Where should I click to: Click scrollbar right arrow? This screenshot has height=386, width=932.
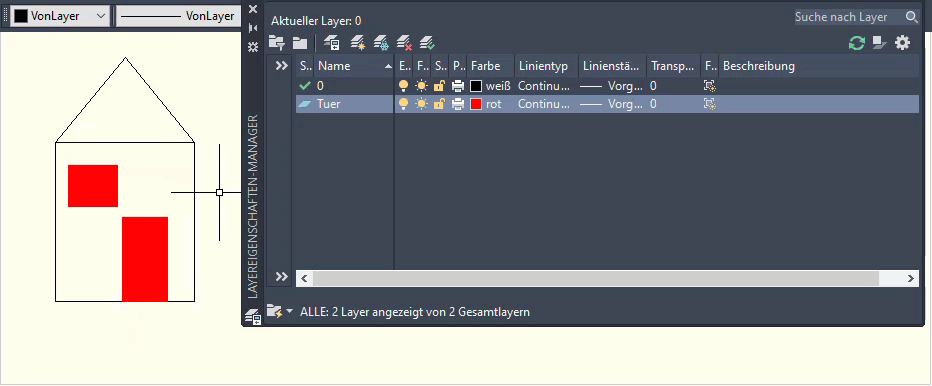coord(911,278)
